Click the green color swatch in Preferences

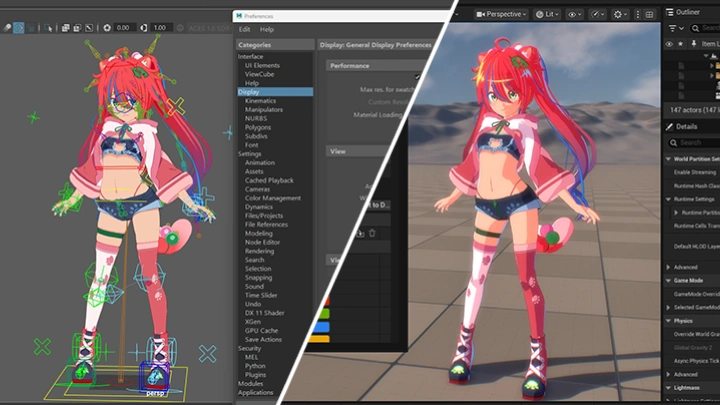tap(323, 314)
